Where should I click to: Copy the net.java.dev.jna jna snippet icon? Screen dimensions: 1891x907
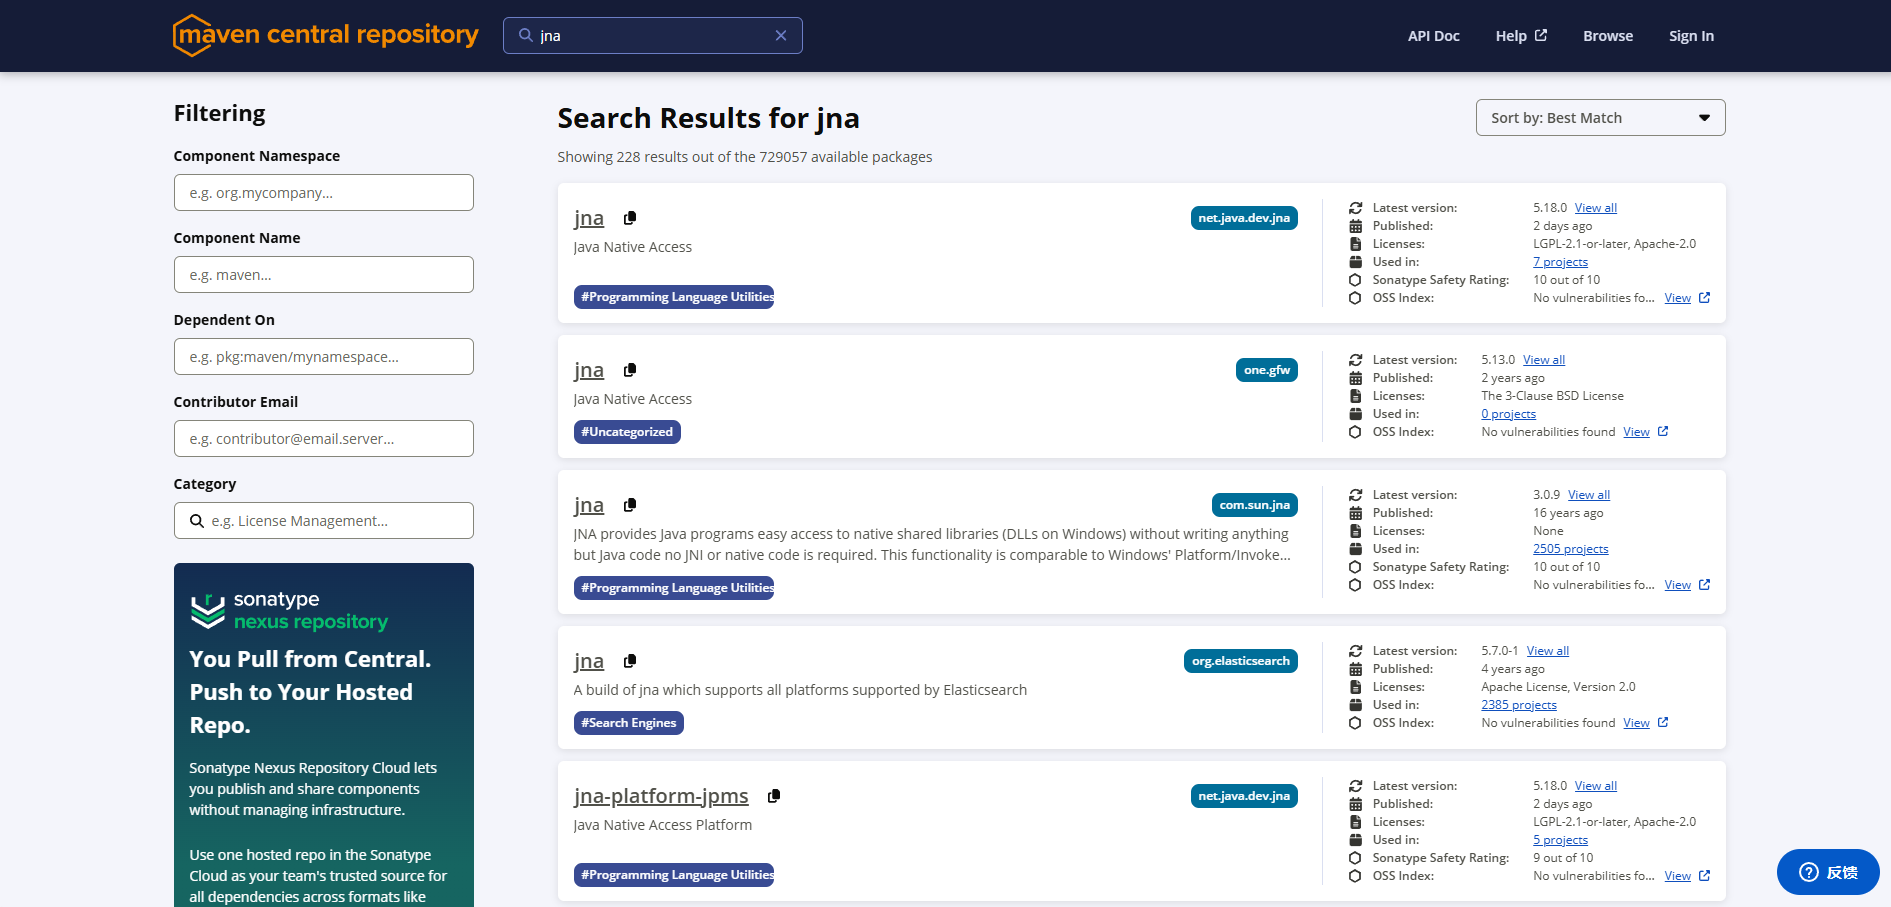(x=630, y=218)
